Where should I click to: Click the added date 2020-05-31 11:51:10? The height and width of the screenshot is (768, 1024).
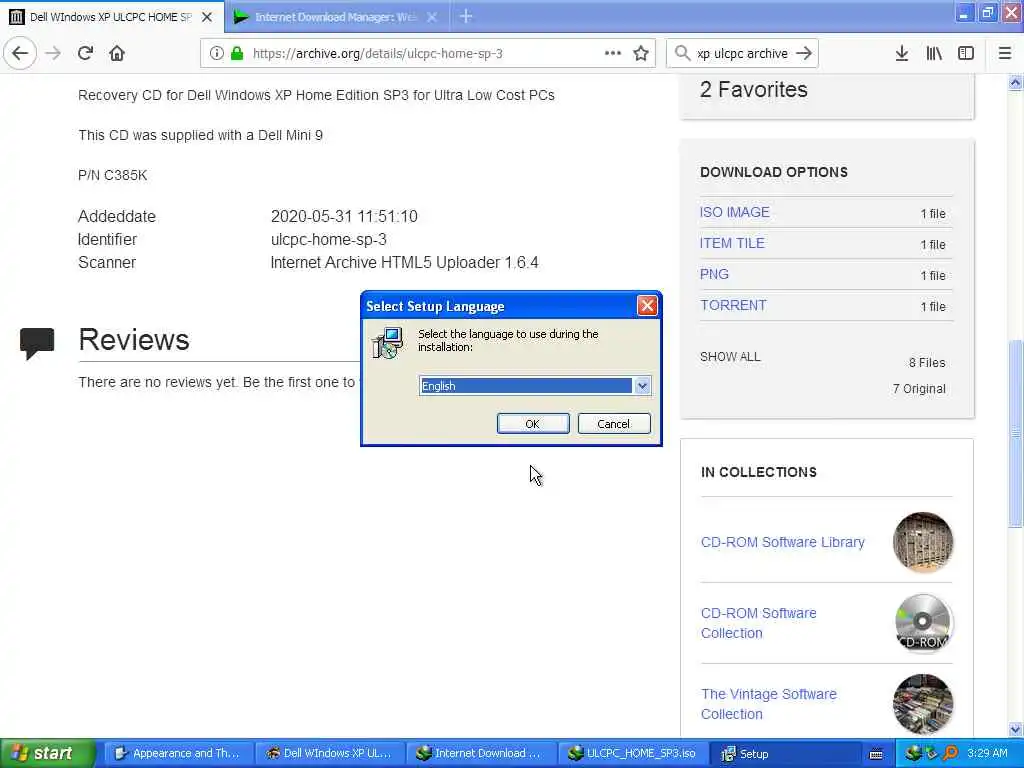(x=344, y=216)
